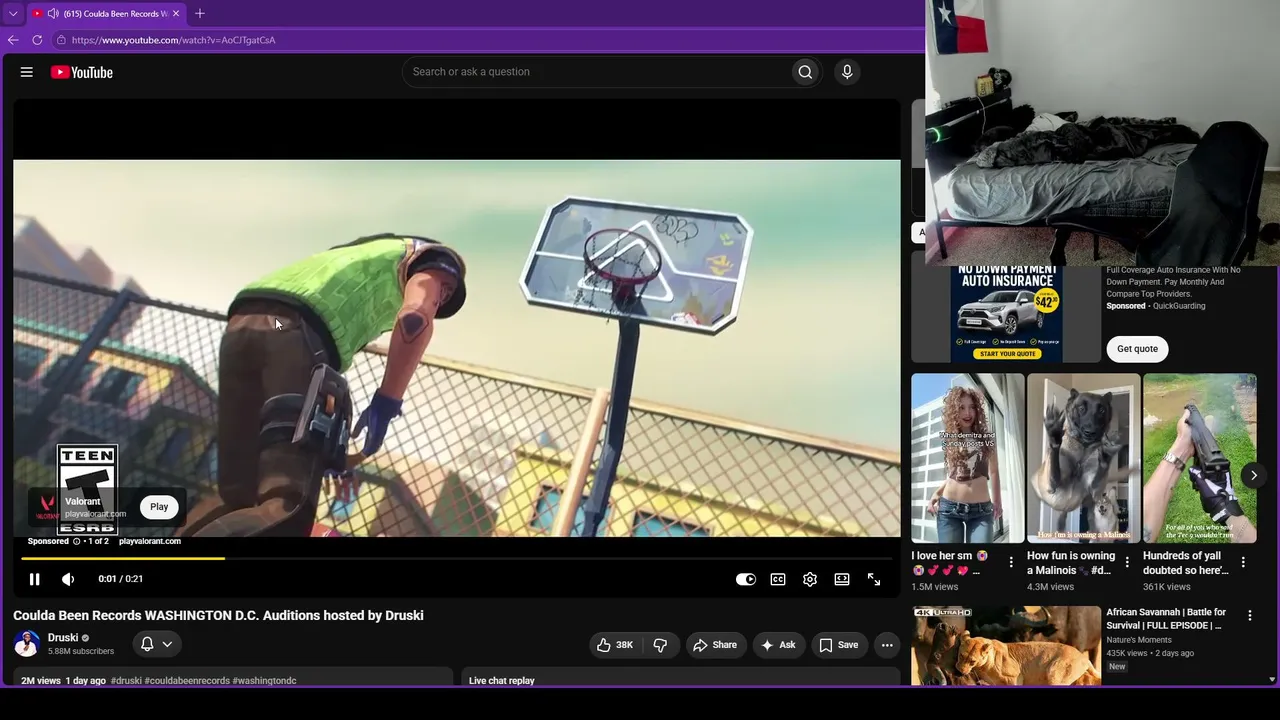Click the Nature's Moments channel name
This screenshot has width=1280, height=720.
[x=1139, y=640]
